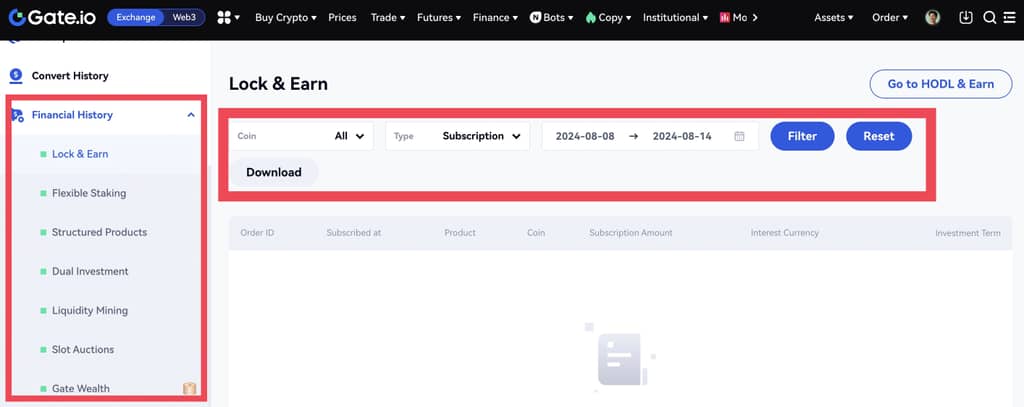This screenshot has height=407, width=1024.
Task: Collapse the Financial History section
Action: coord(191,115)
